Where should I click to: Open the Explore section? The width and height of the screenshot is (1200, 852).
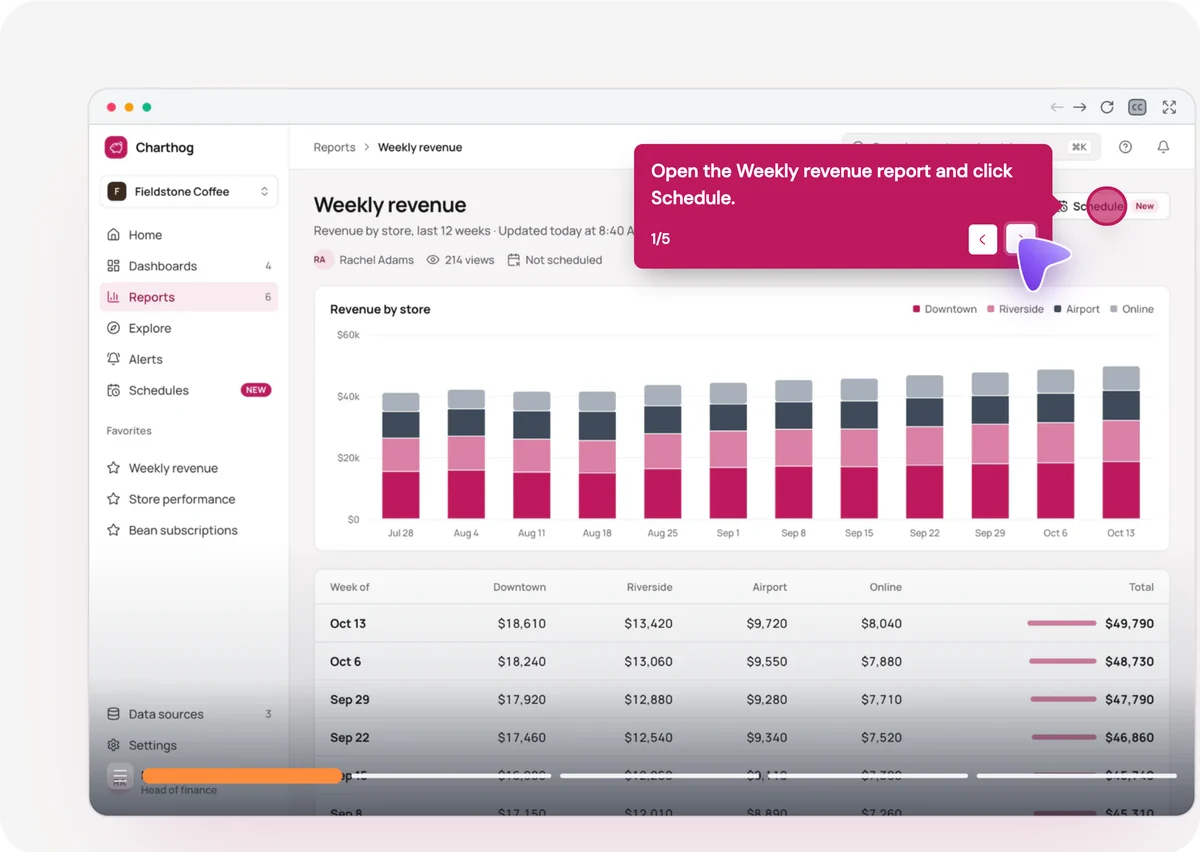pyautogui.click(x=189, y=328)
